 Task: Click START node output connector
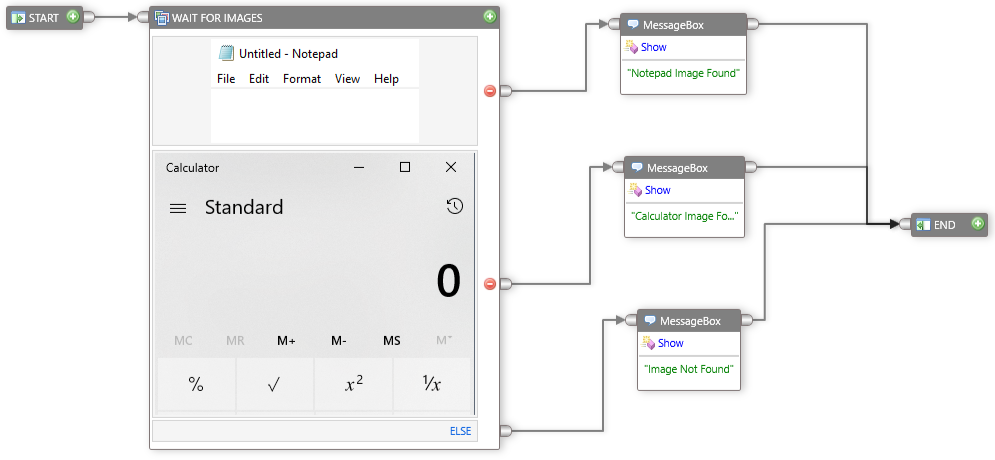[89, 18]
